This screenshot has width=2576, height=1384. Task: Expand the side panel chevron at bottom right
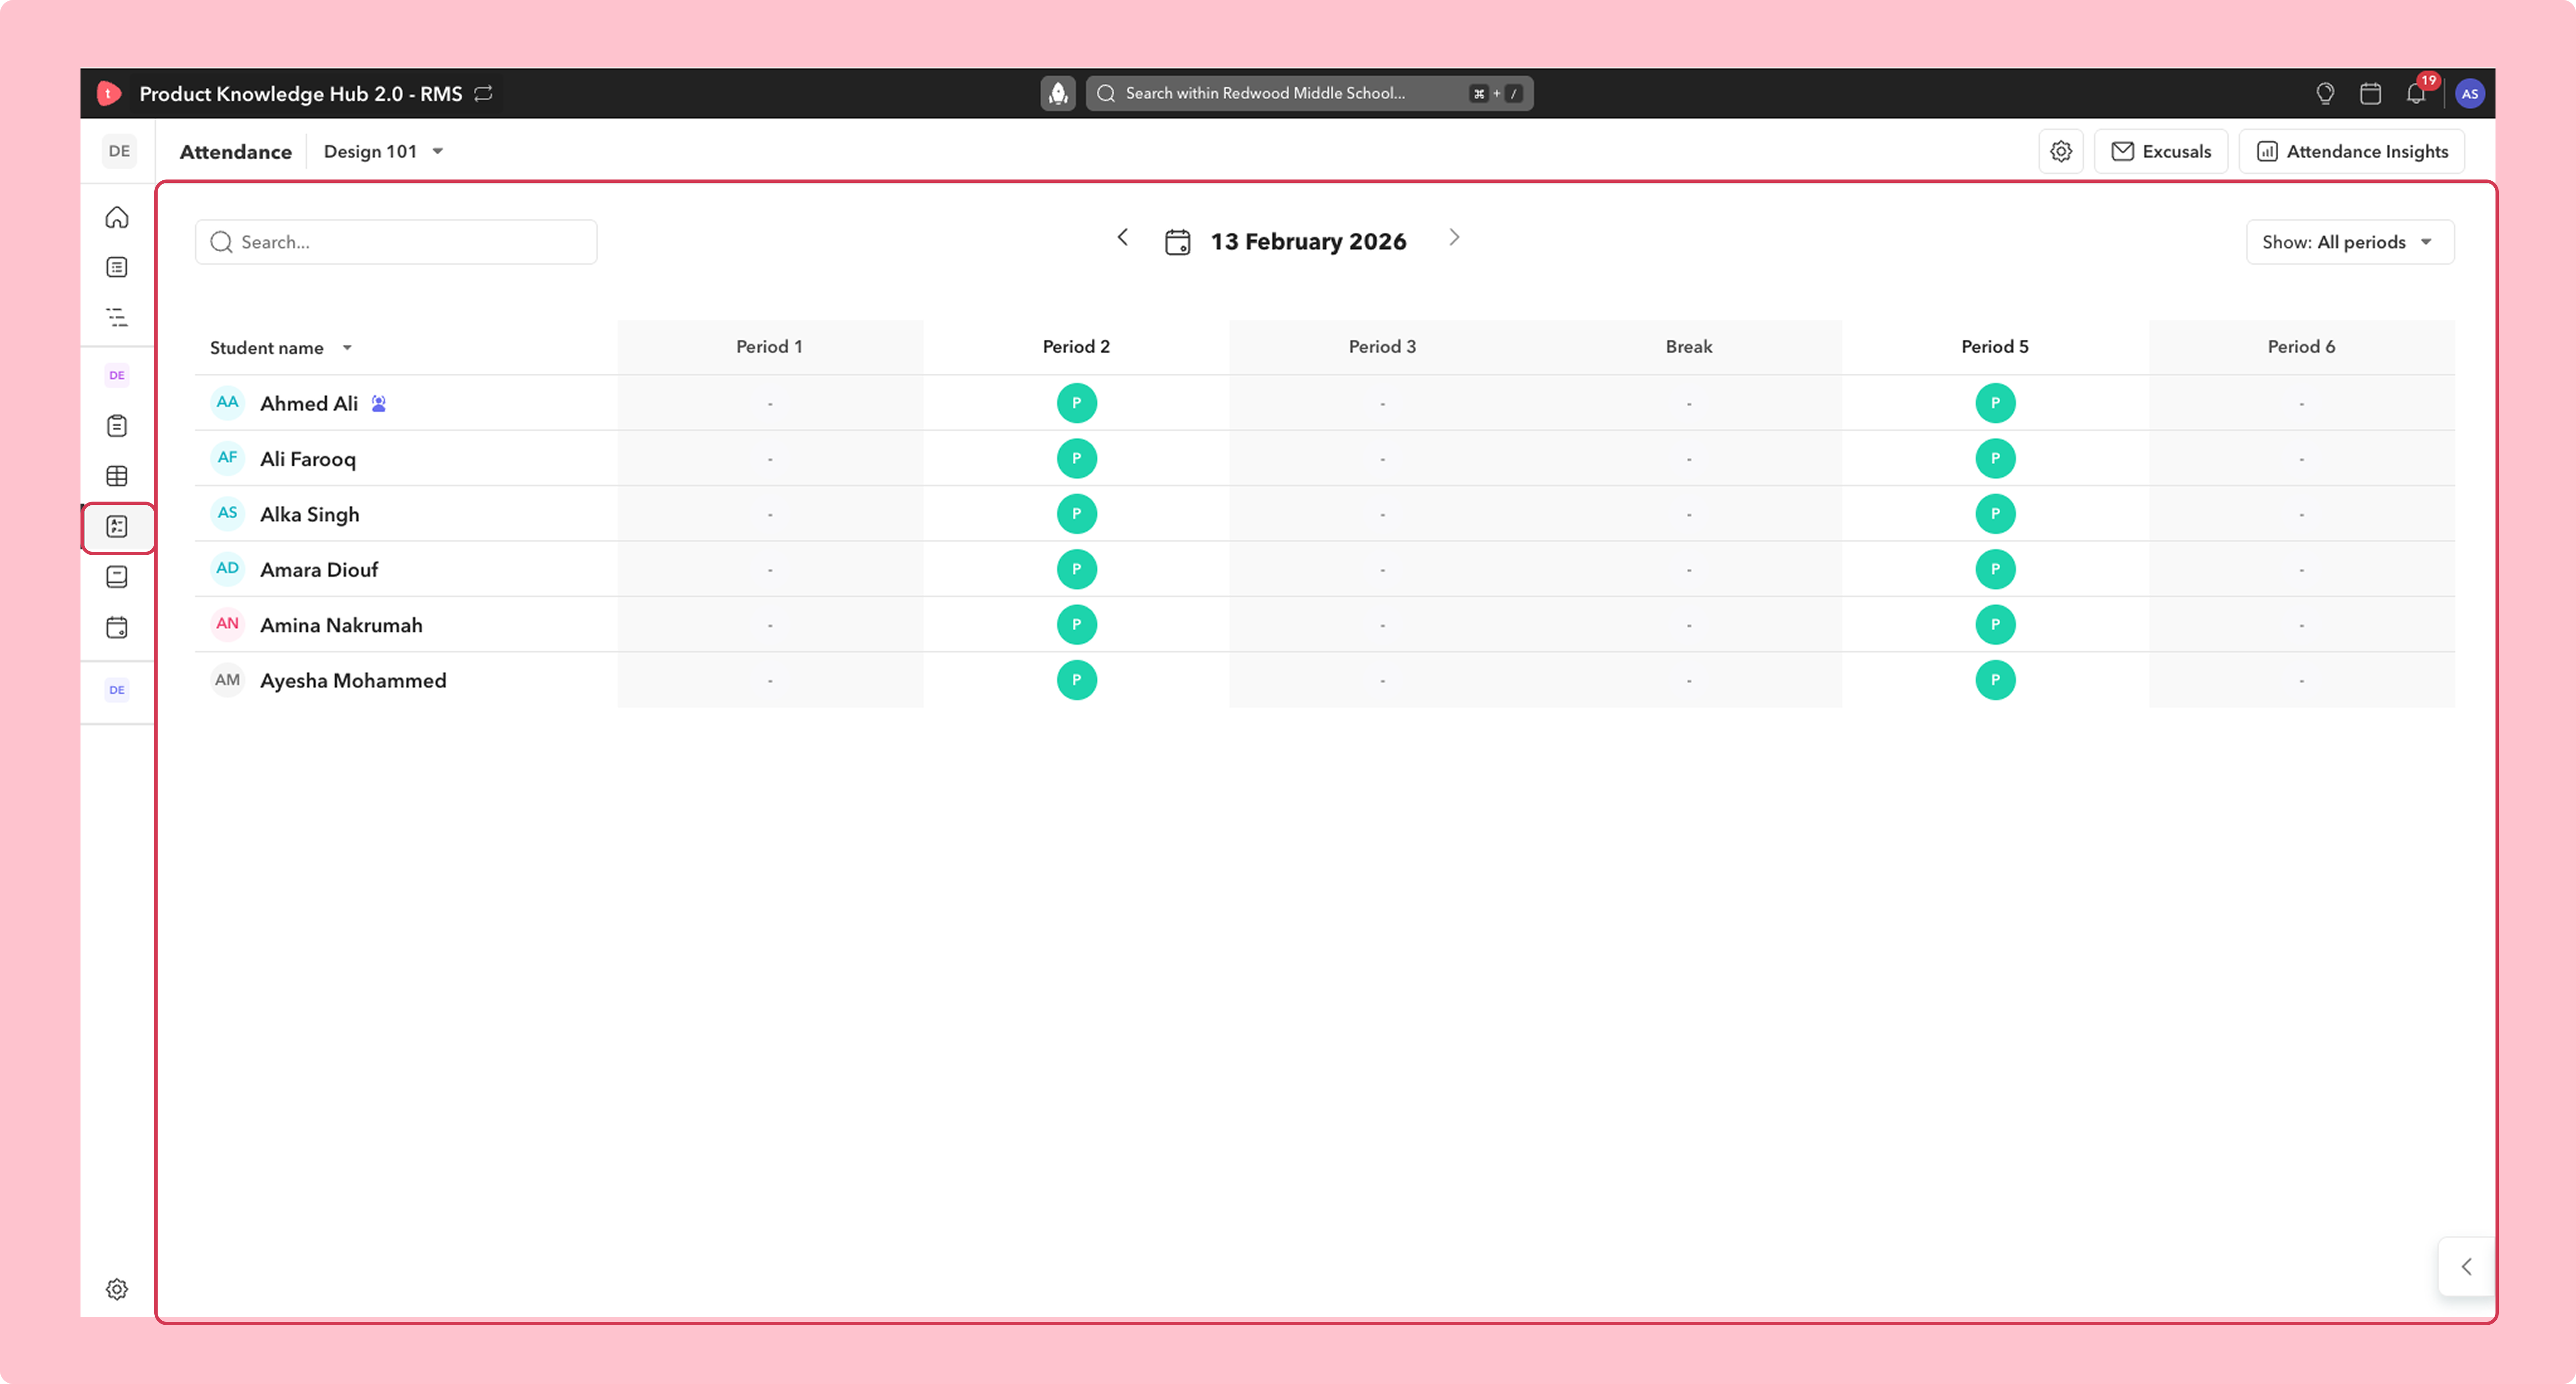point(2466,1267)
